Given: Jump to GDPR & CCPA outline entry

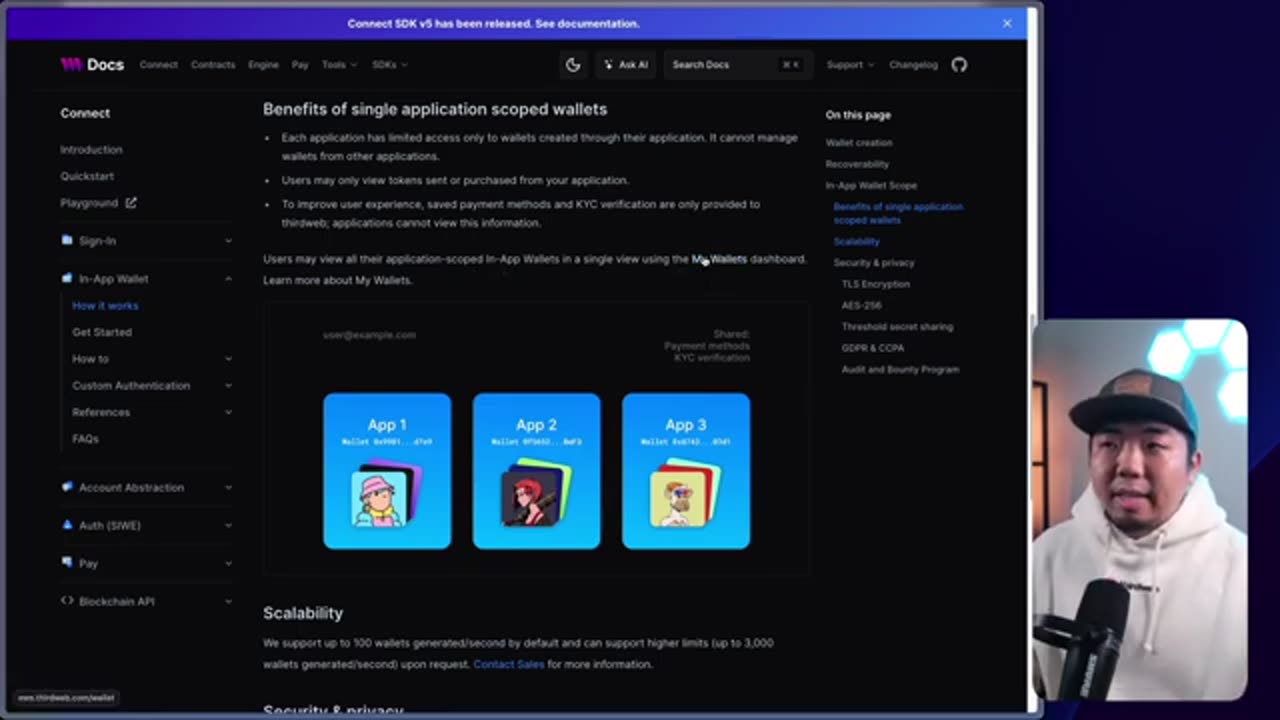Looking at the screenshot, I should pyautogui.click(x=873, y=348).
